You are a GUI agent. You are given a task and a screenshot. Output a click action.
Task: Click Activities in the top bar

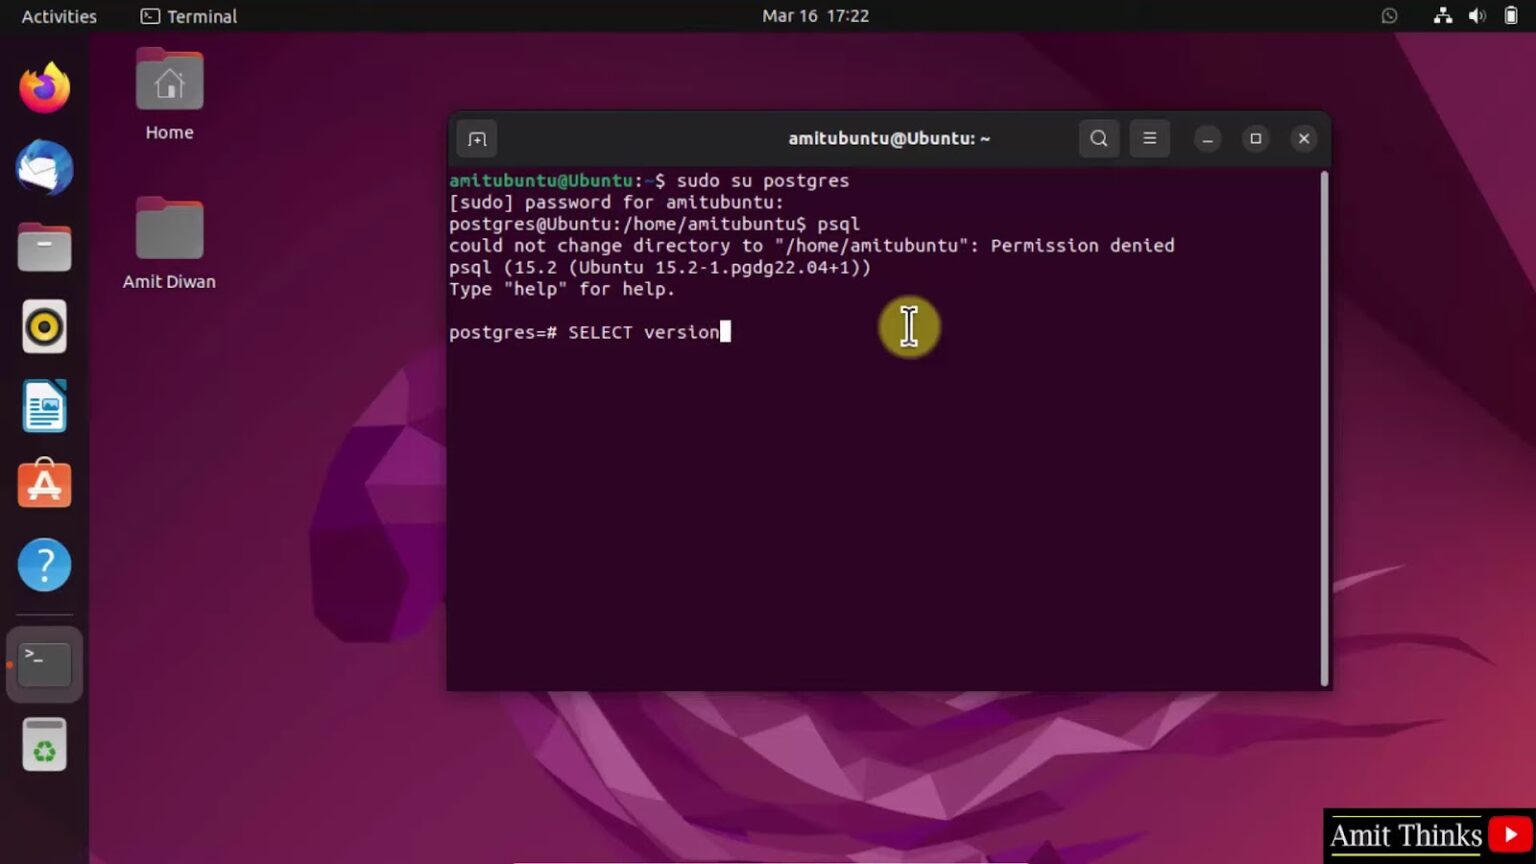click(57, 15)
